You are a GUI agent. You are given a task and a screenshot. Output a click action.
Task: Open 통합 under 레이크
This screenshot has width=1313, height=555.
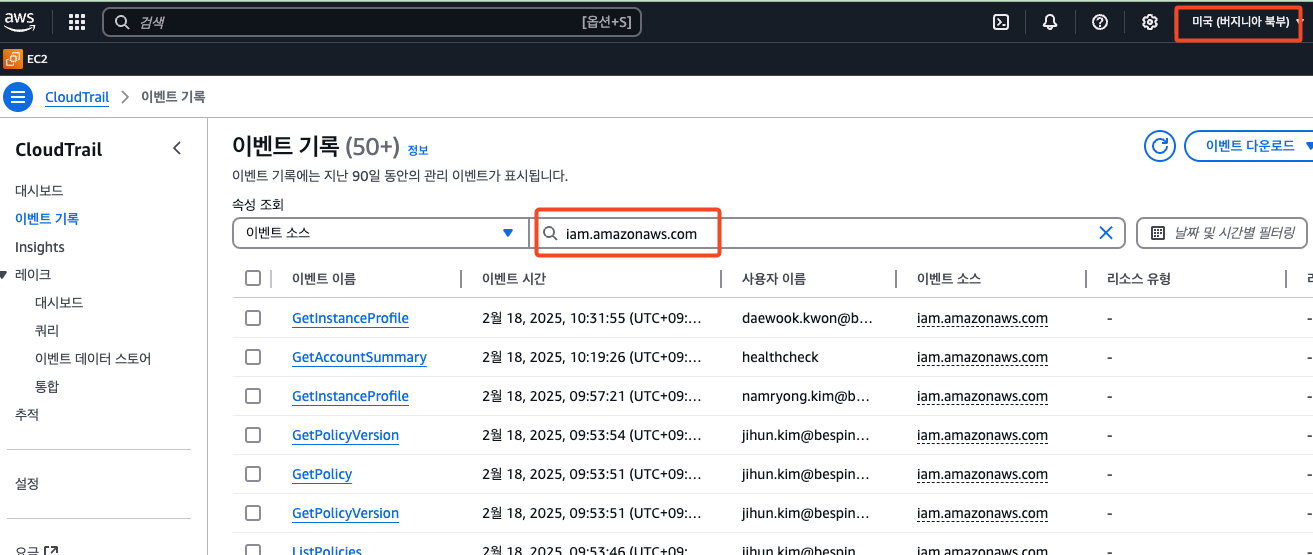coord(47,386)
